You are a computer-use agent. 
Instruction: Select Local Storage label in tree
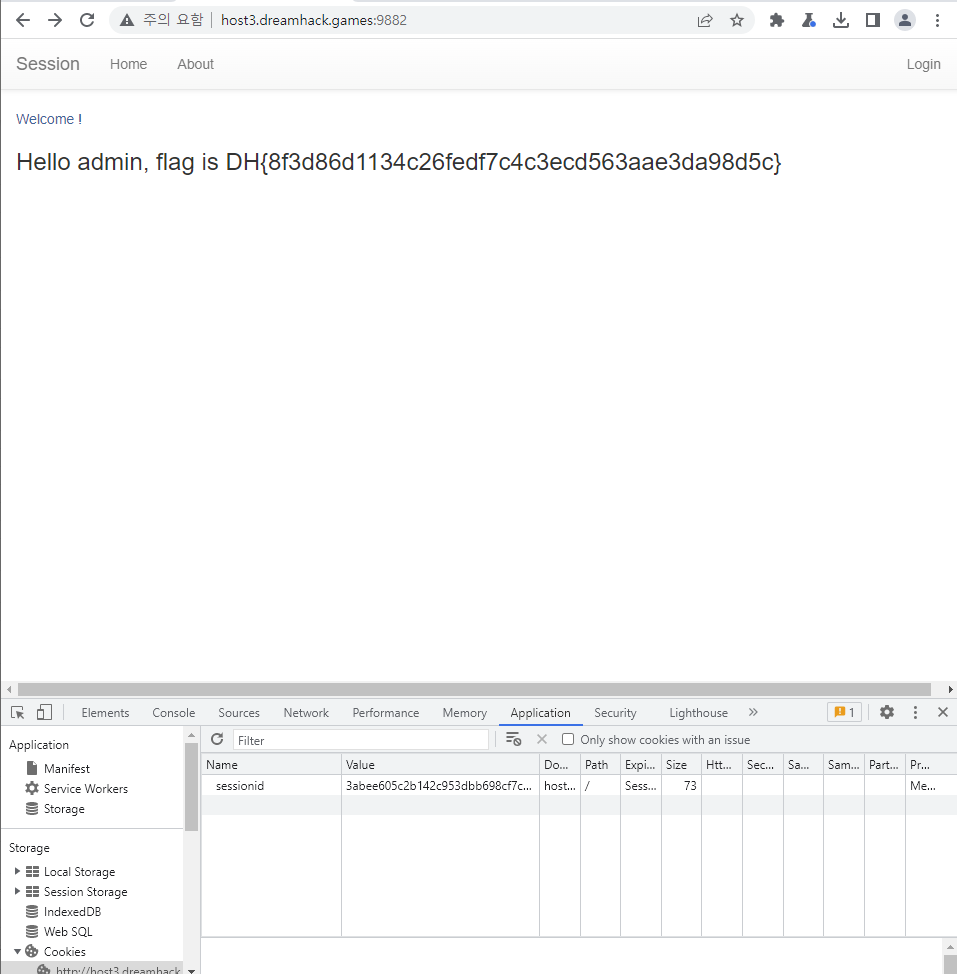79,872
